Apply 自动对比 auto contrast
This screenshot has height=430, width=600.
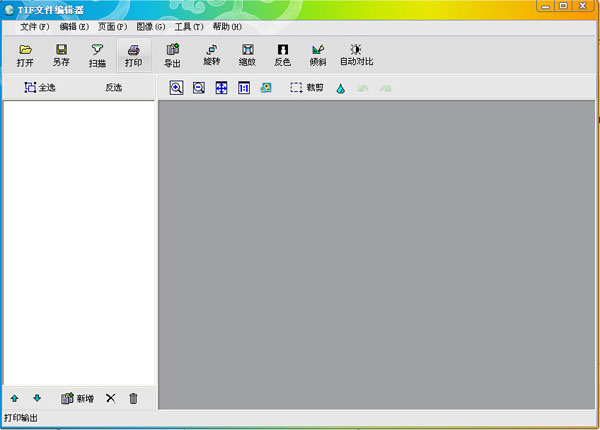[356, 55]
